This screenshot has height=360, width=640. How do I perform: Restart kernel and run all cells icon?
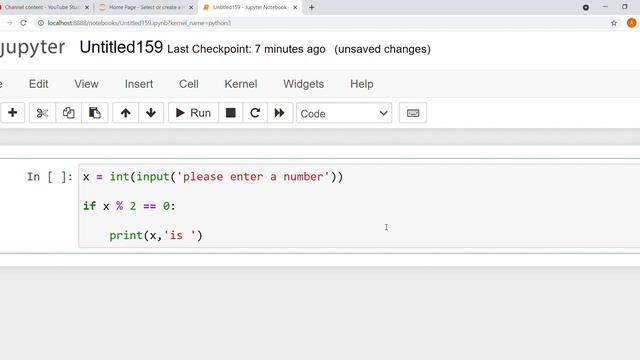[280, 113]
